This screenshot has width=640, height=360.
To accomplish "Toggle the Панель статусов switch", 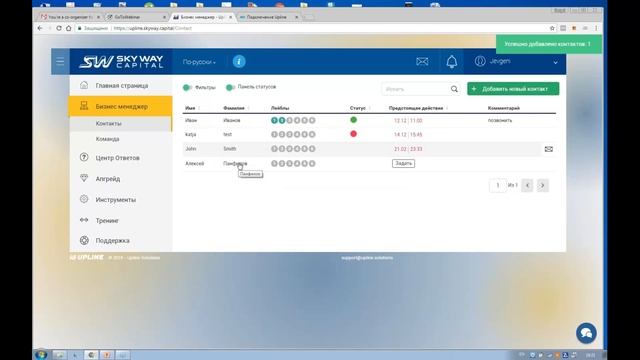I will (230, 87).
